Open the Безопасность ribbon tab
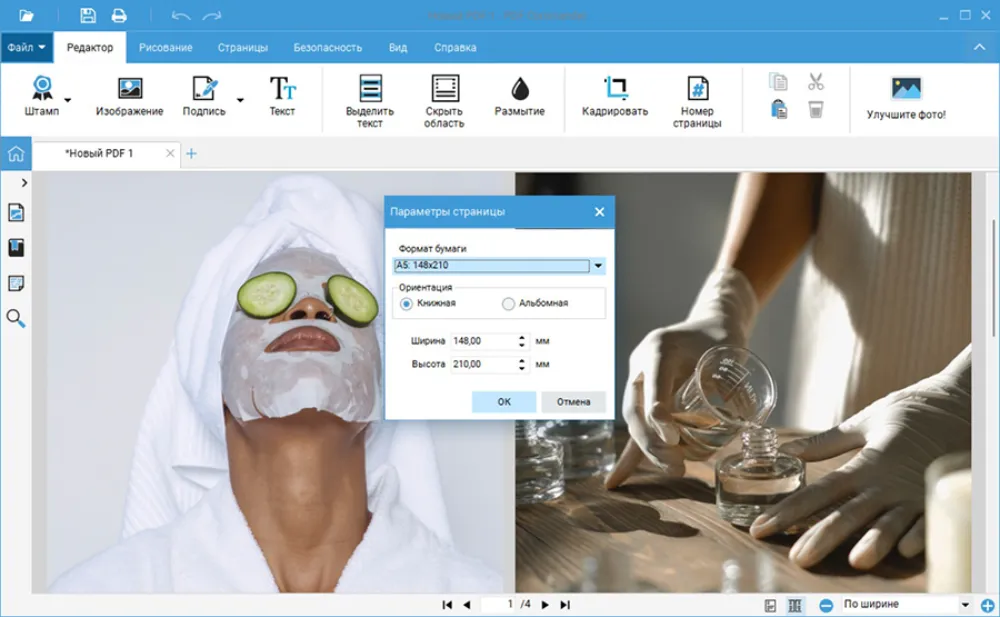 tap(328, 47)
